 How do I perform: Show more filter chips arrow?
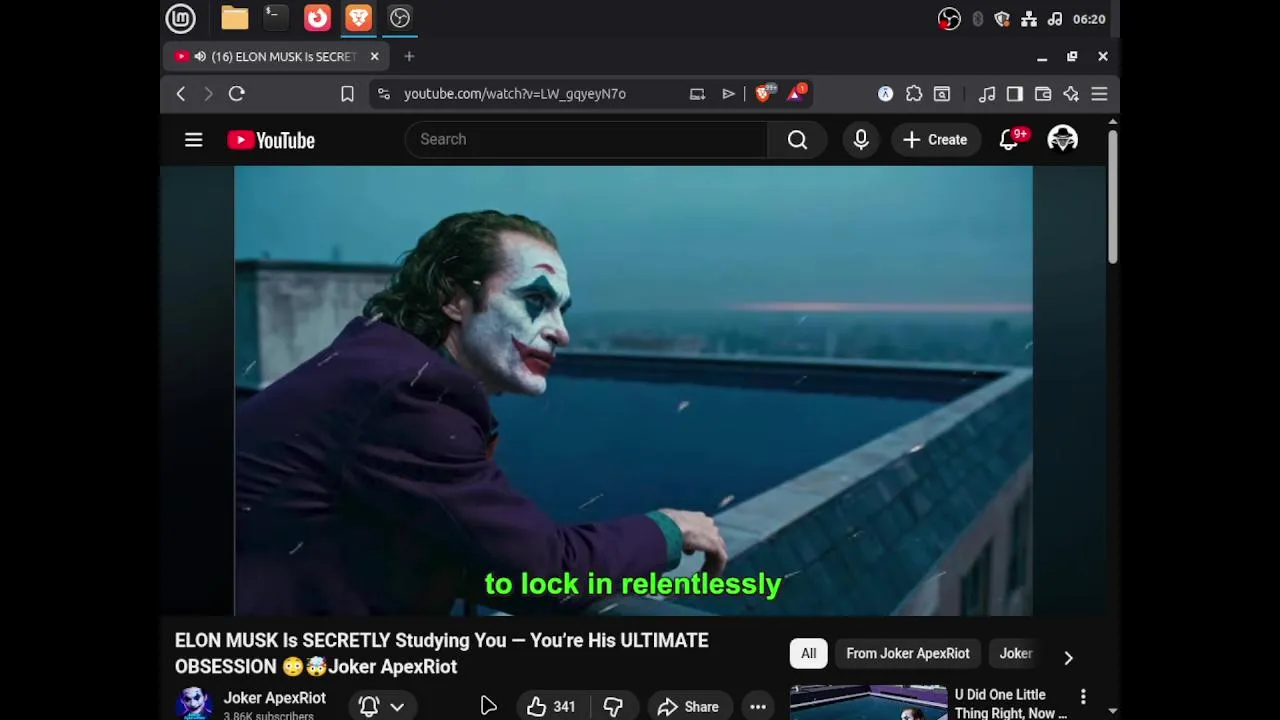click(1068, 657)
